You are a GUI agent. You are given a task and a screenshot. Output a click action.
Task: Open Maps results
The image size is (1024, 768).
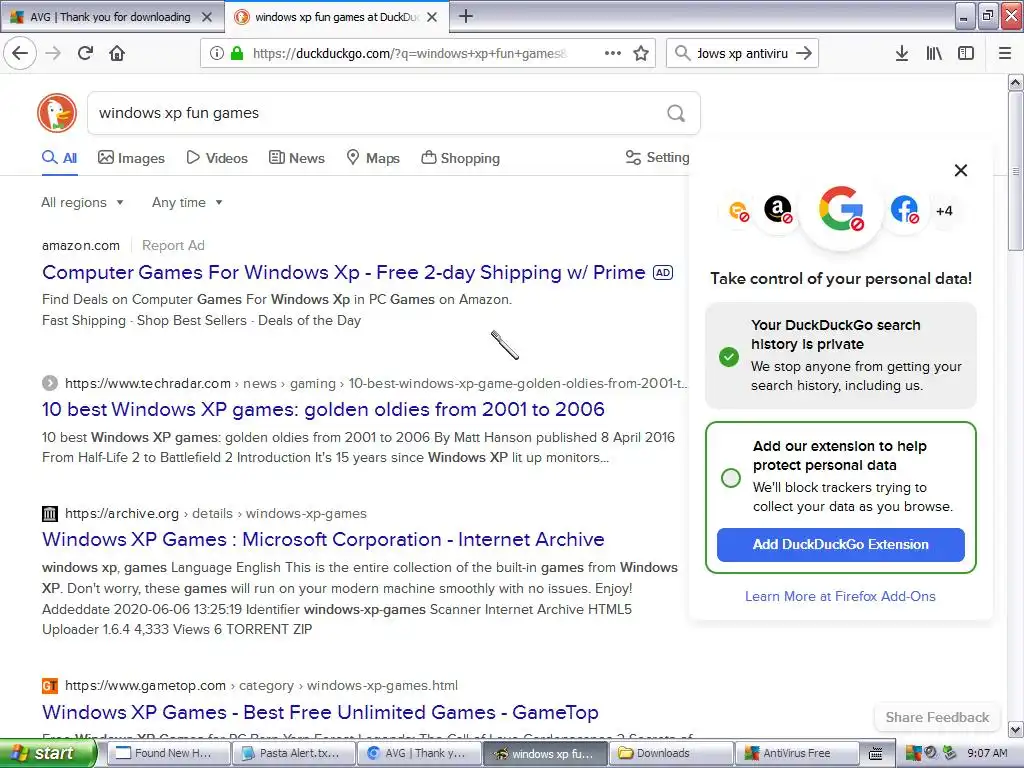click(x=373, y=157)
